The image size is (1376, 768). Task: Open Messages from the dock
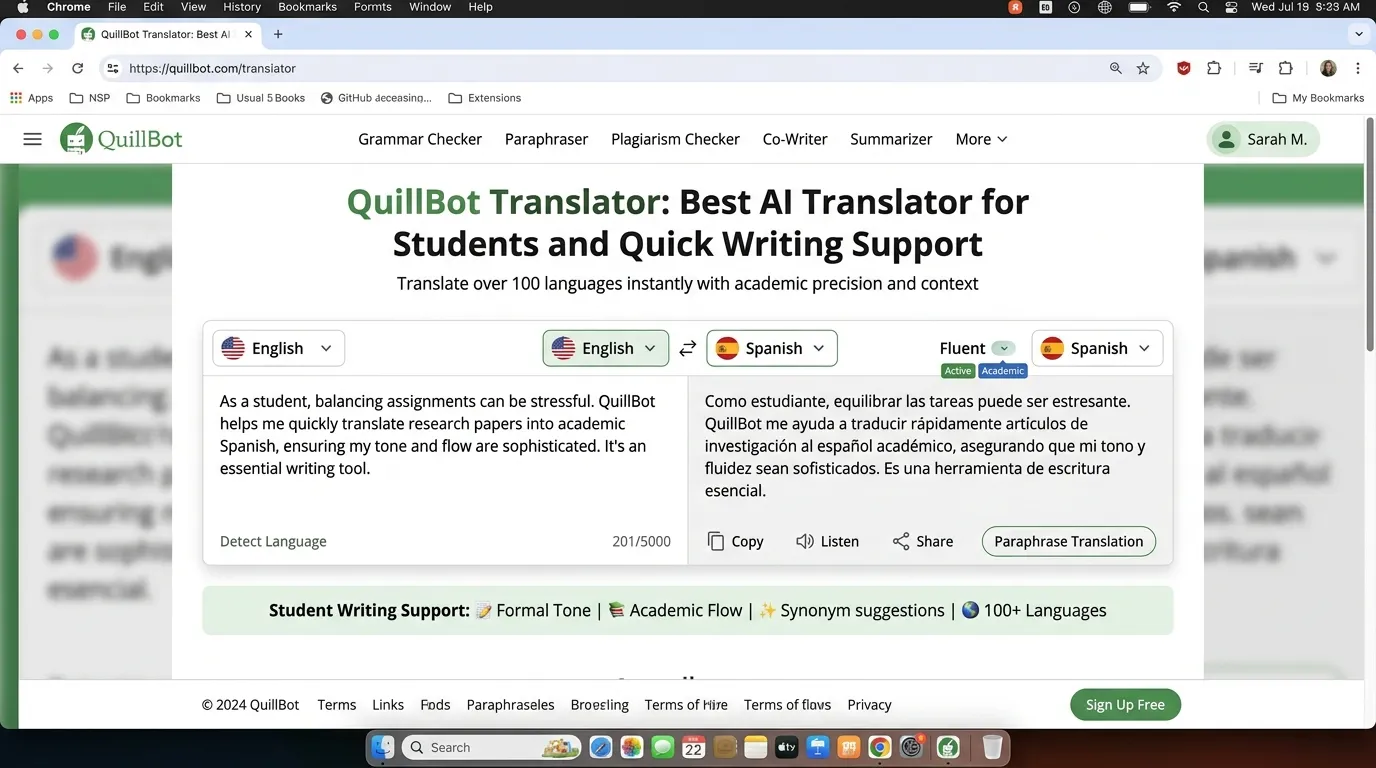tap(663, 747)
